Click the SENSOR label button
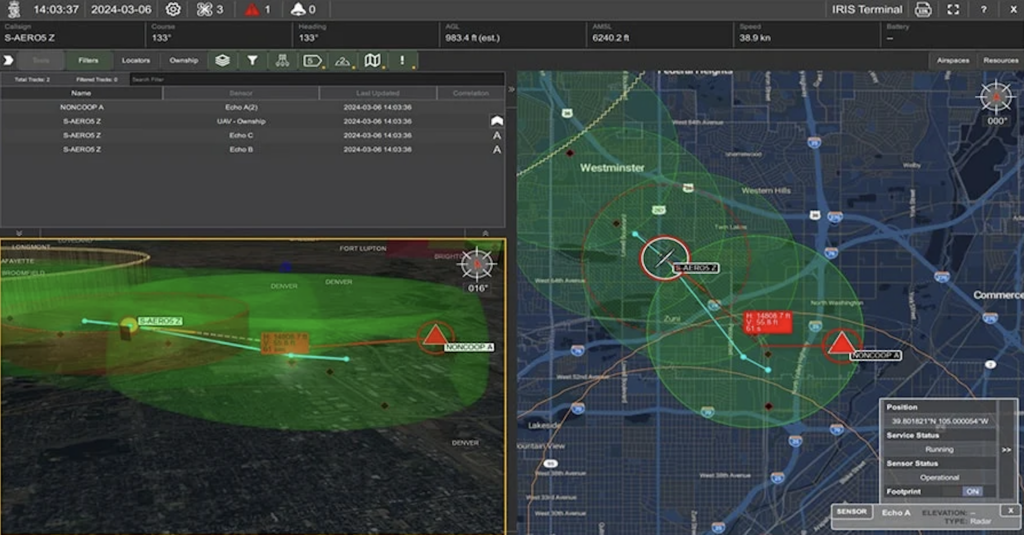Screen dimensions: 1024x535 click(x=852, y=511)
